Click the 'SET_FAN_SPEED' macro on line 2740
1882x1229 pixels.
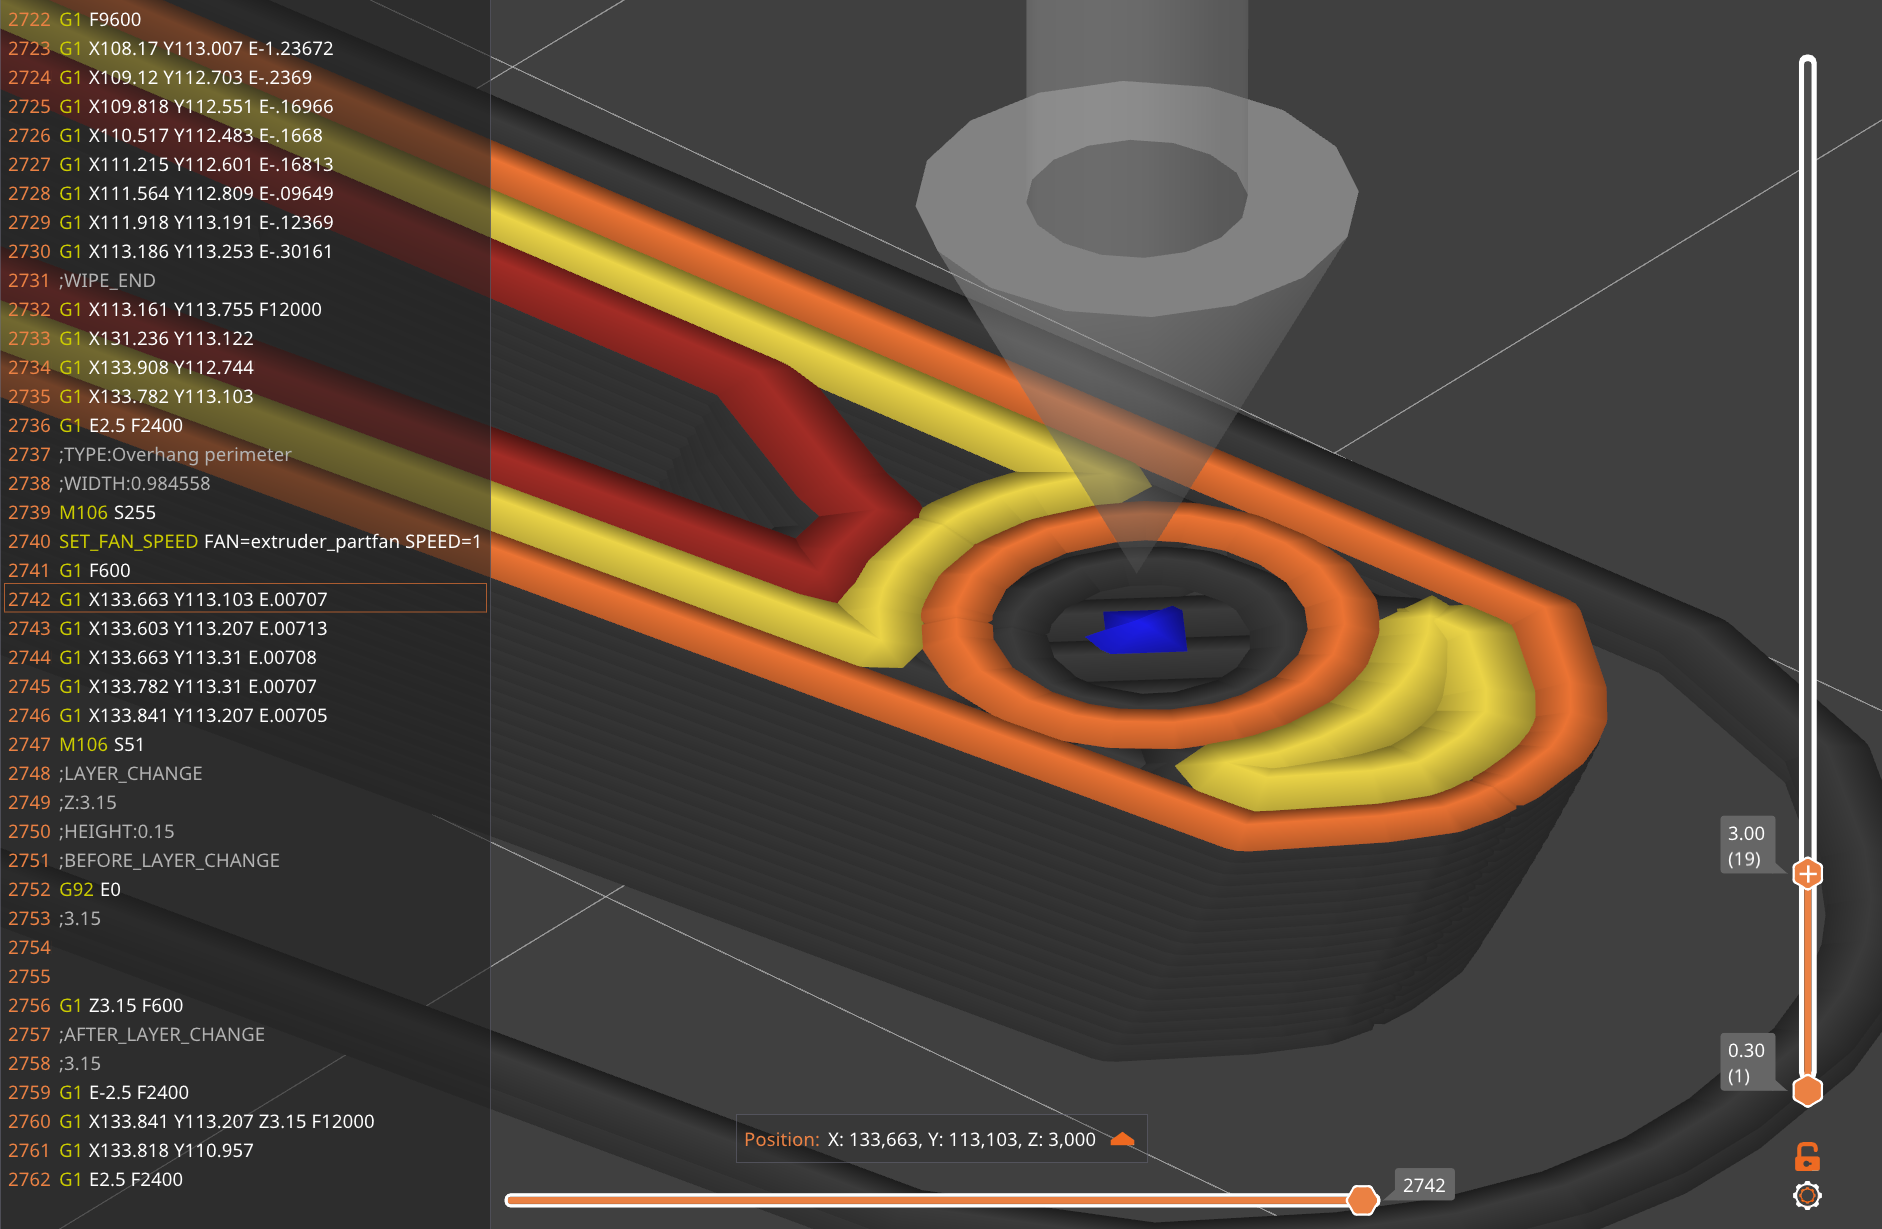tap(128, 541)
